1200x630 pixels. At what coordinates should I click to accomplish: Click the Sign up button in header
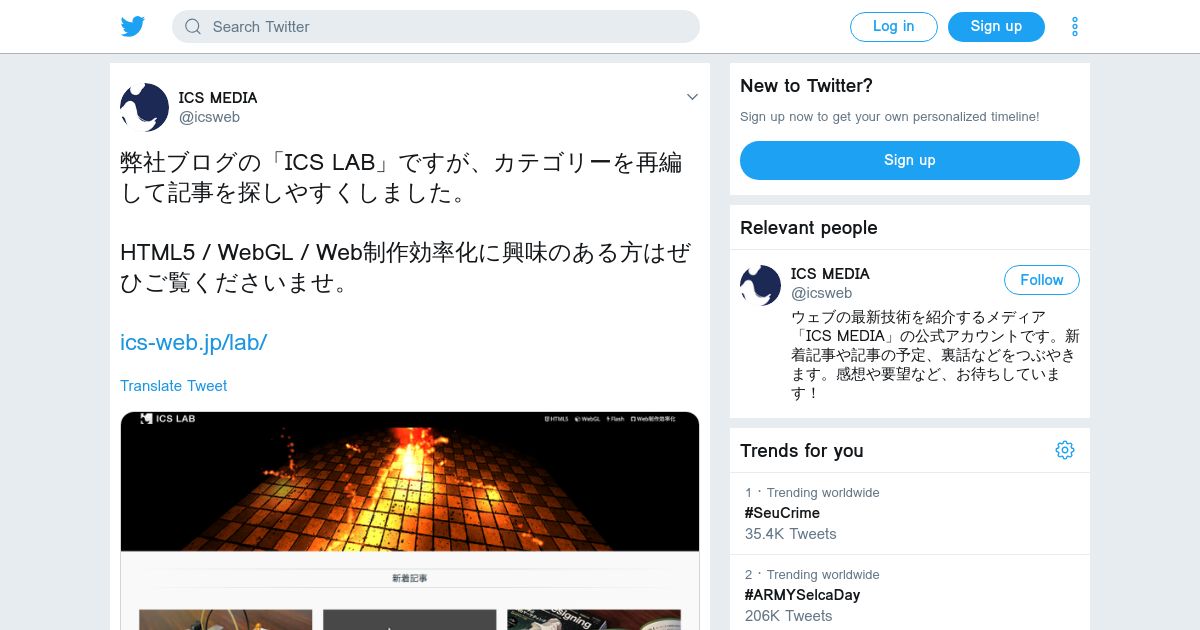996,27
